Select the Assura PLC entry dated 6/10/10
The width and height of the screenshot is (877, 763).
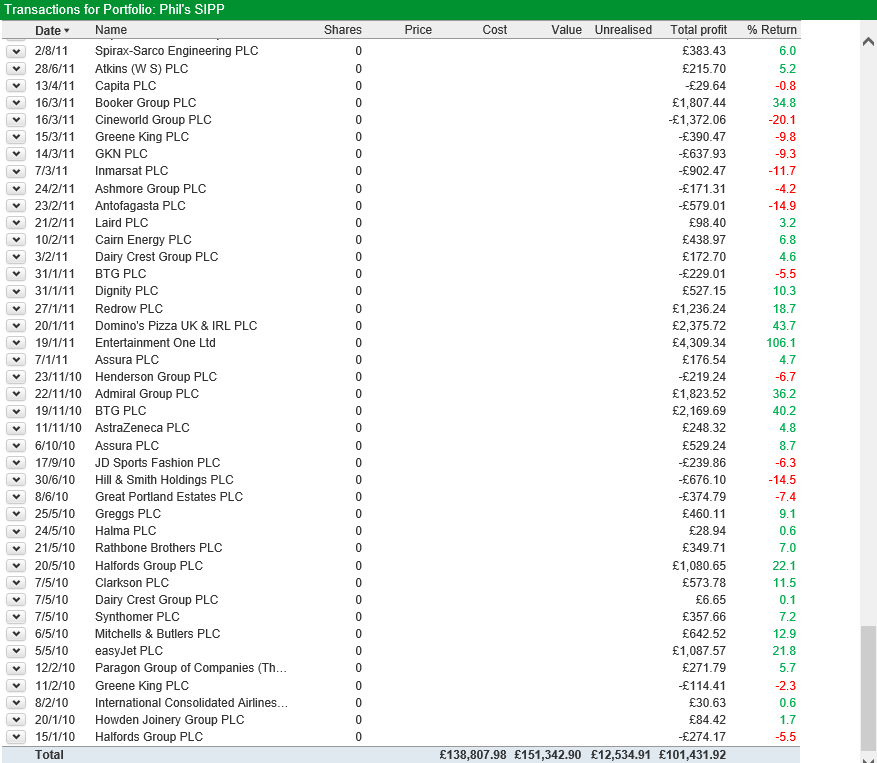126,446
